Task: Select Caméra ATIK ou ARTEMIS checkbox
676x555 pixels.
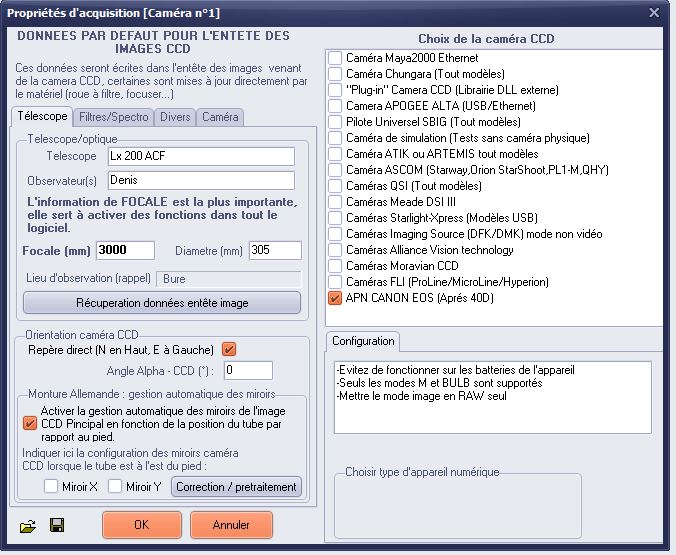Action: (335, 154)
